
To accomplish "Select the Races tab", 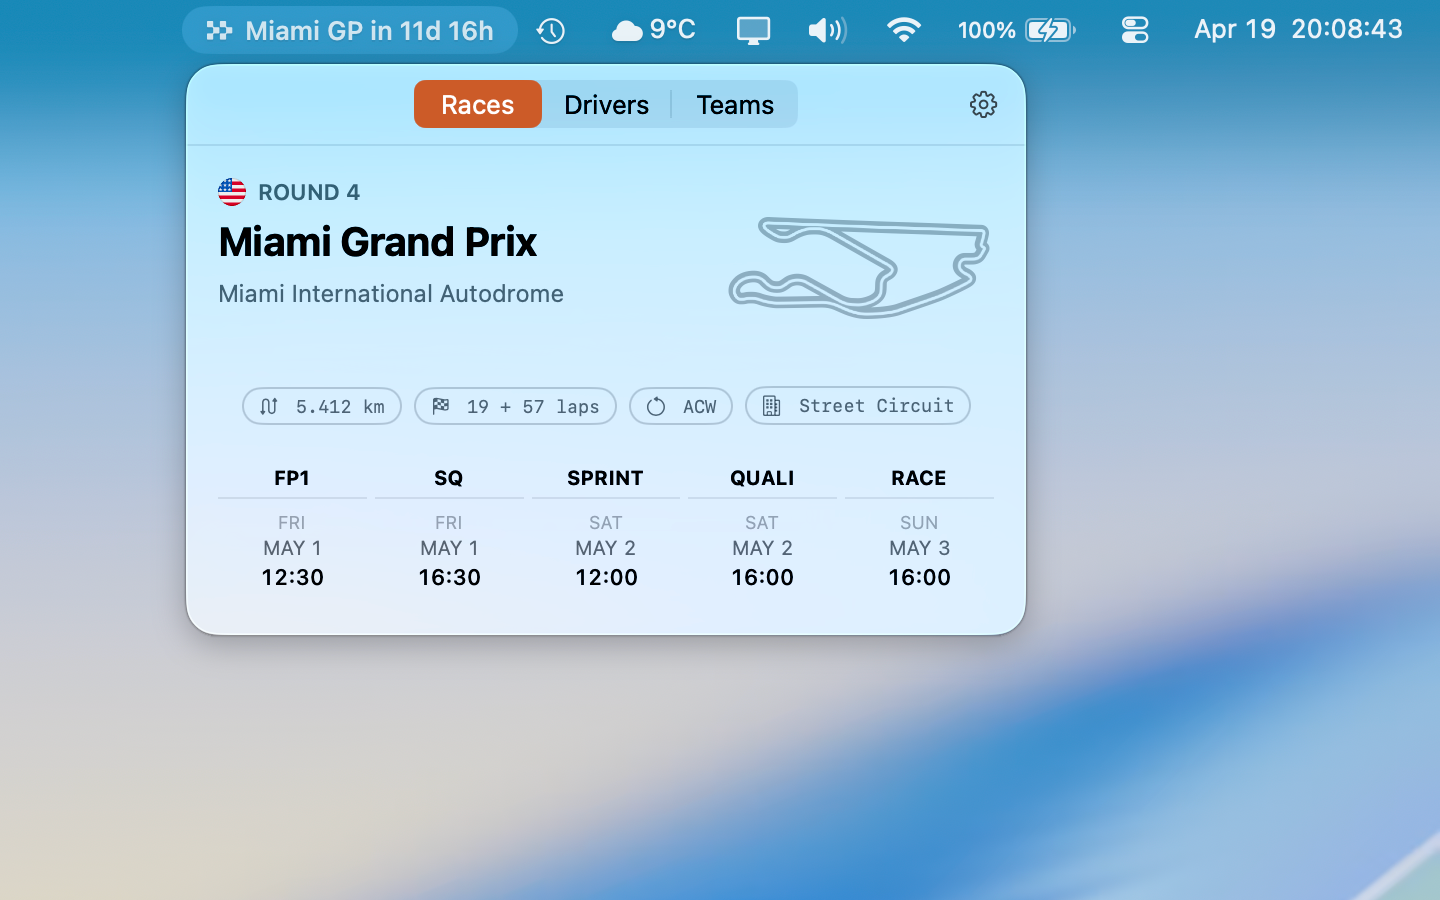I will point(478,104).
